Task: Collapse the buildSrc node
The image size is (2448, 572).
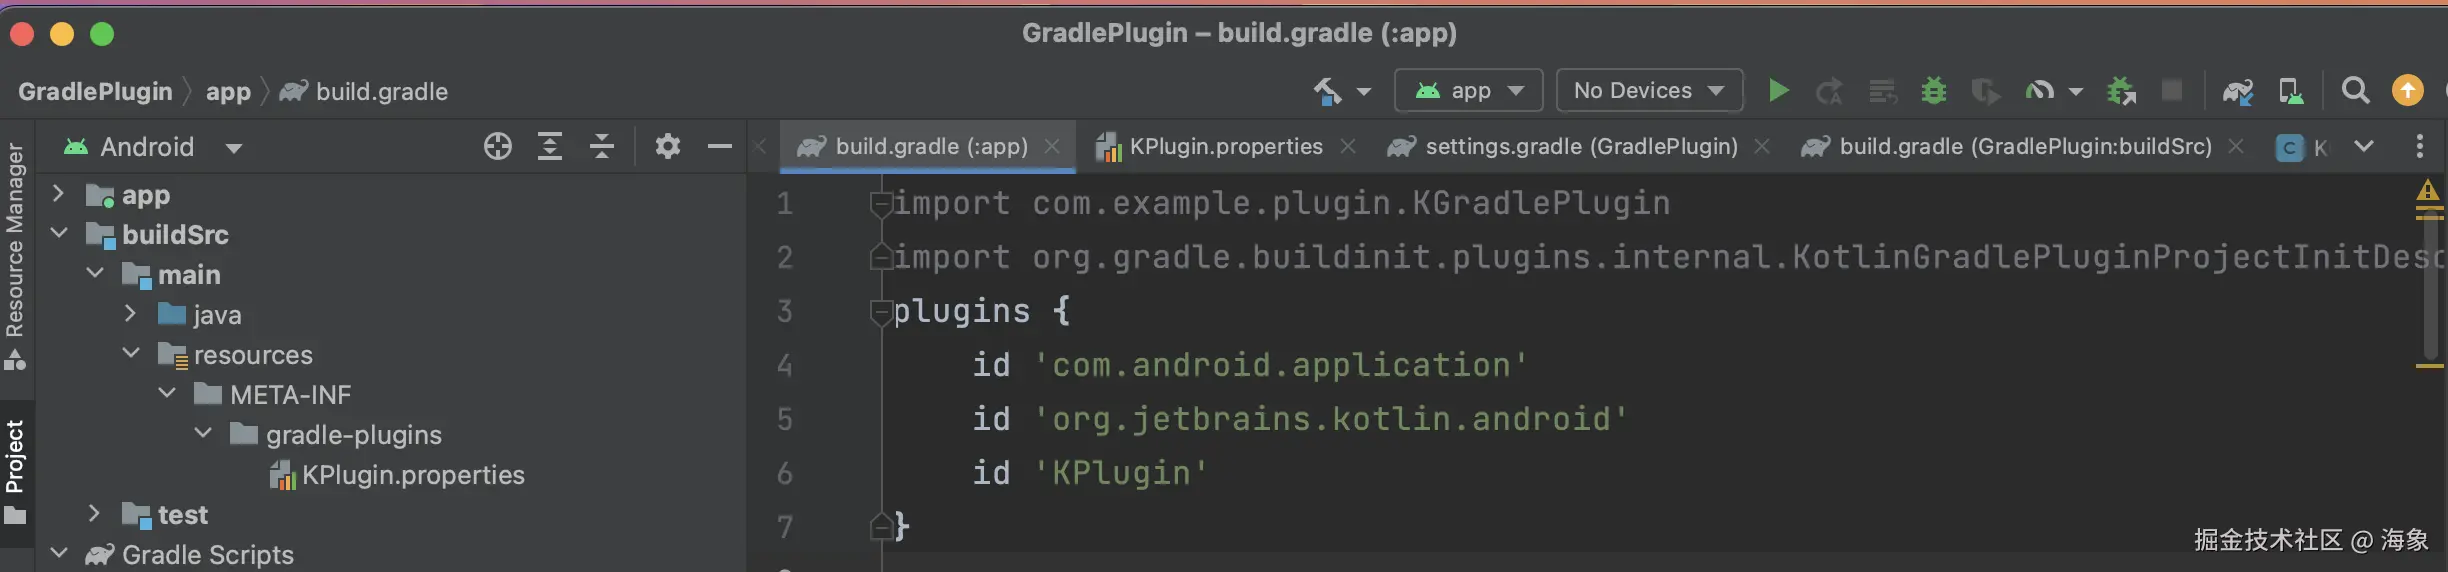Action: pos(59,234)
